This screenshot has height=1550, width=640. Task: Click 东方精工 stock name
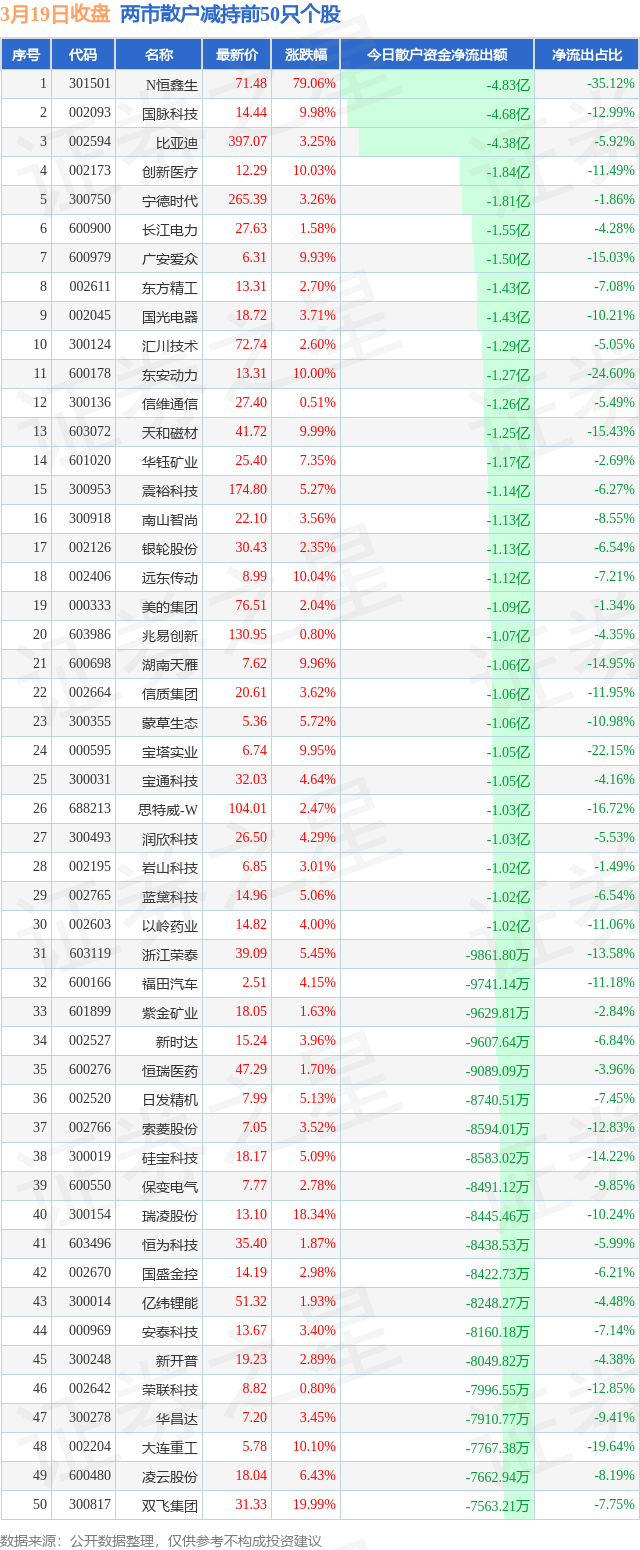coord(170,287)
